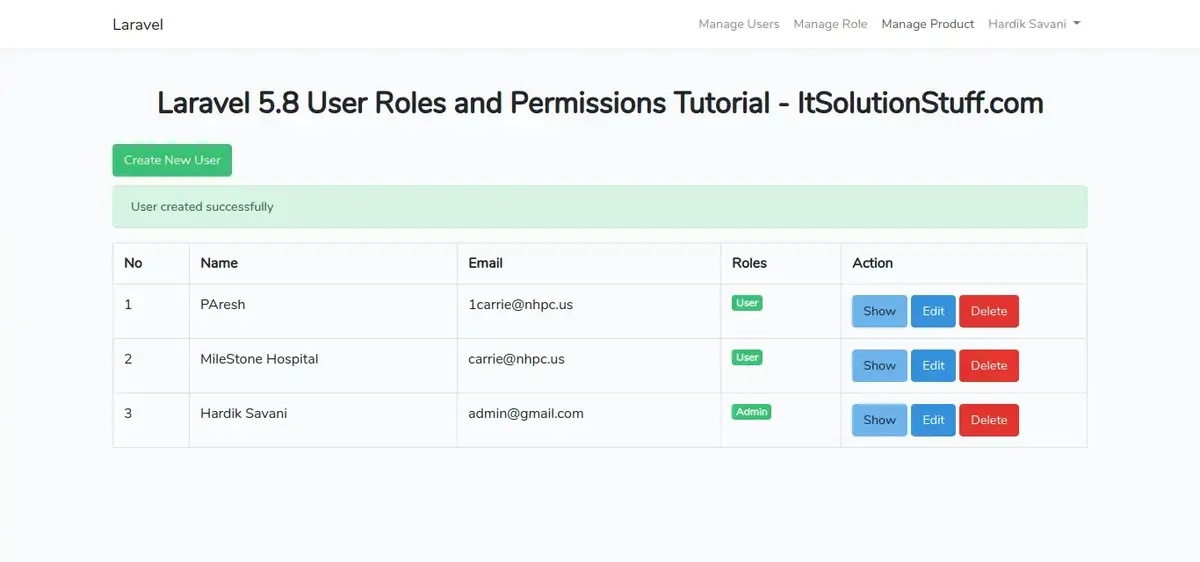Show details for user PAresh
This screenshot has height=562, width=1200.
(x=879, y=311)
